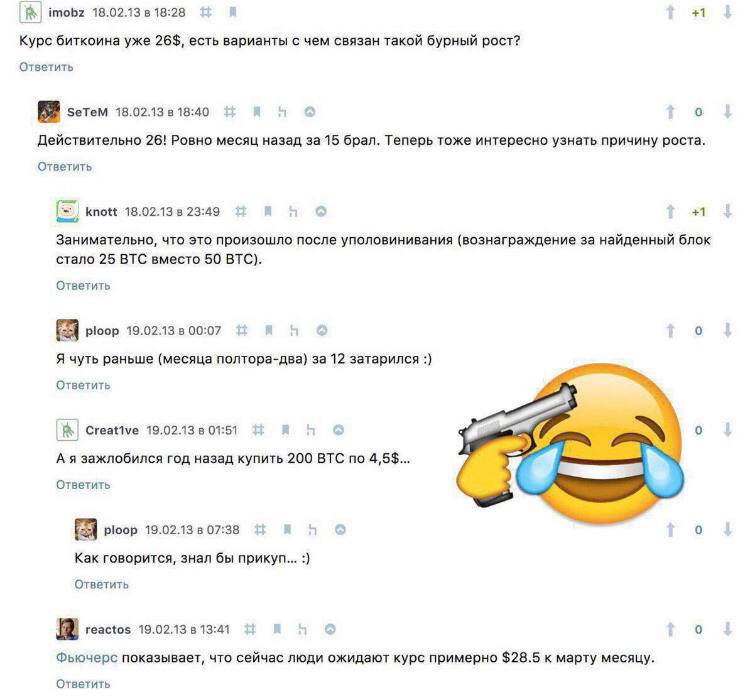750x697 pixels.
Task: Downvote imobz's top comment
Action: pos(728,12)
